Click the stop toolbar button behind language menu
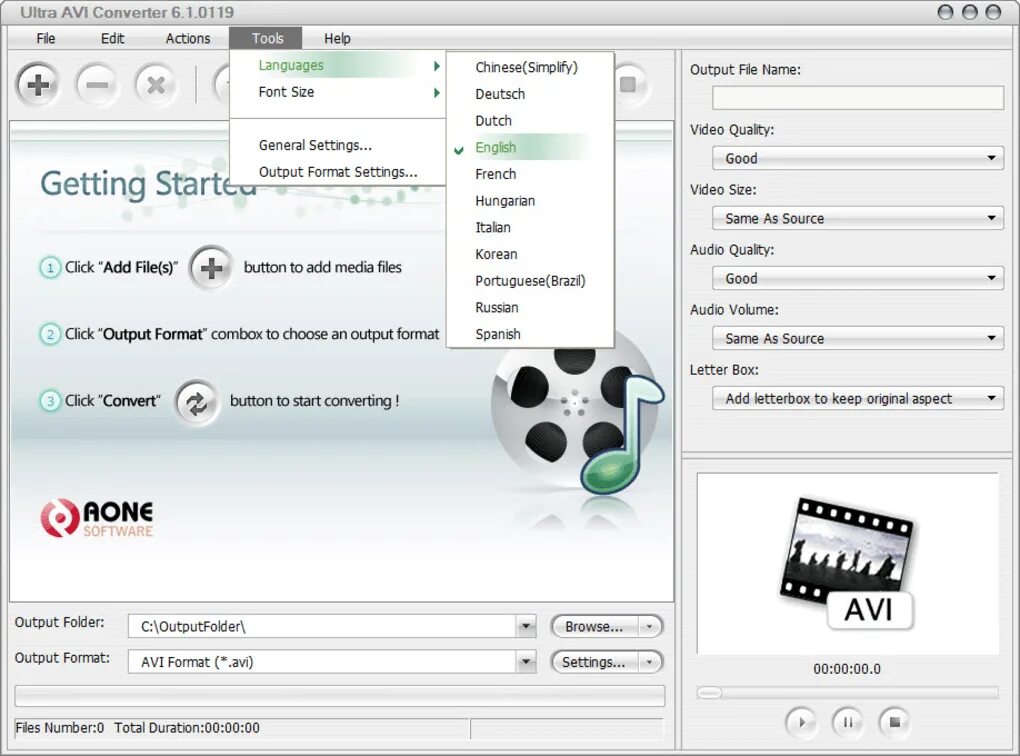Screen dimensions: 1020x756 [x=629, y=85]
